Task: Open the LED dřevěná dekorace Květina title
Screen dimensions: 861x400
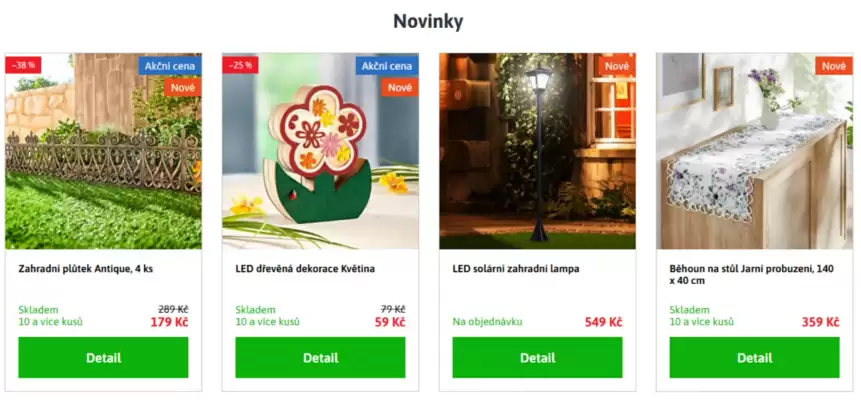Action: 305,269
